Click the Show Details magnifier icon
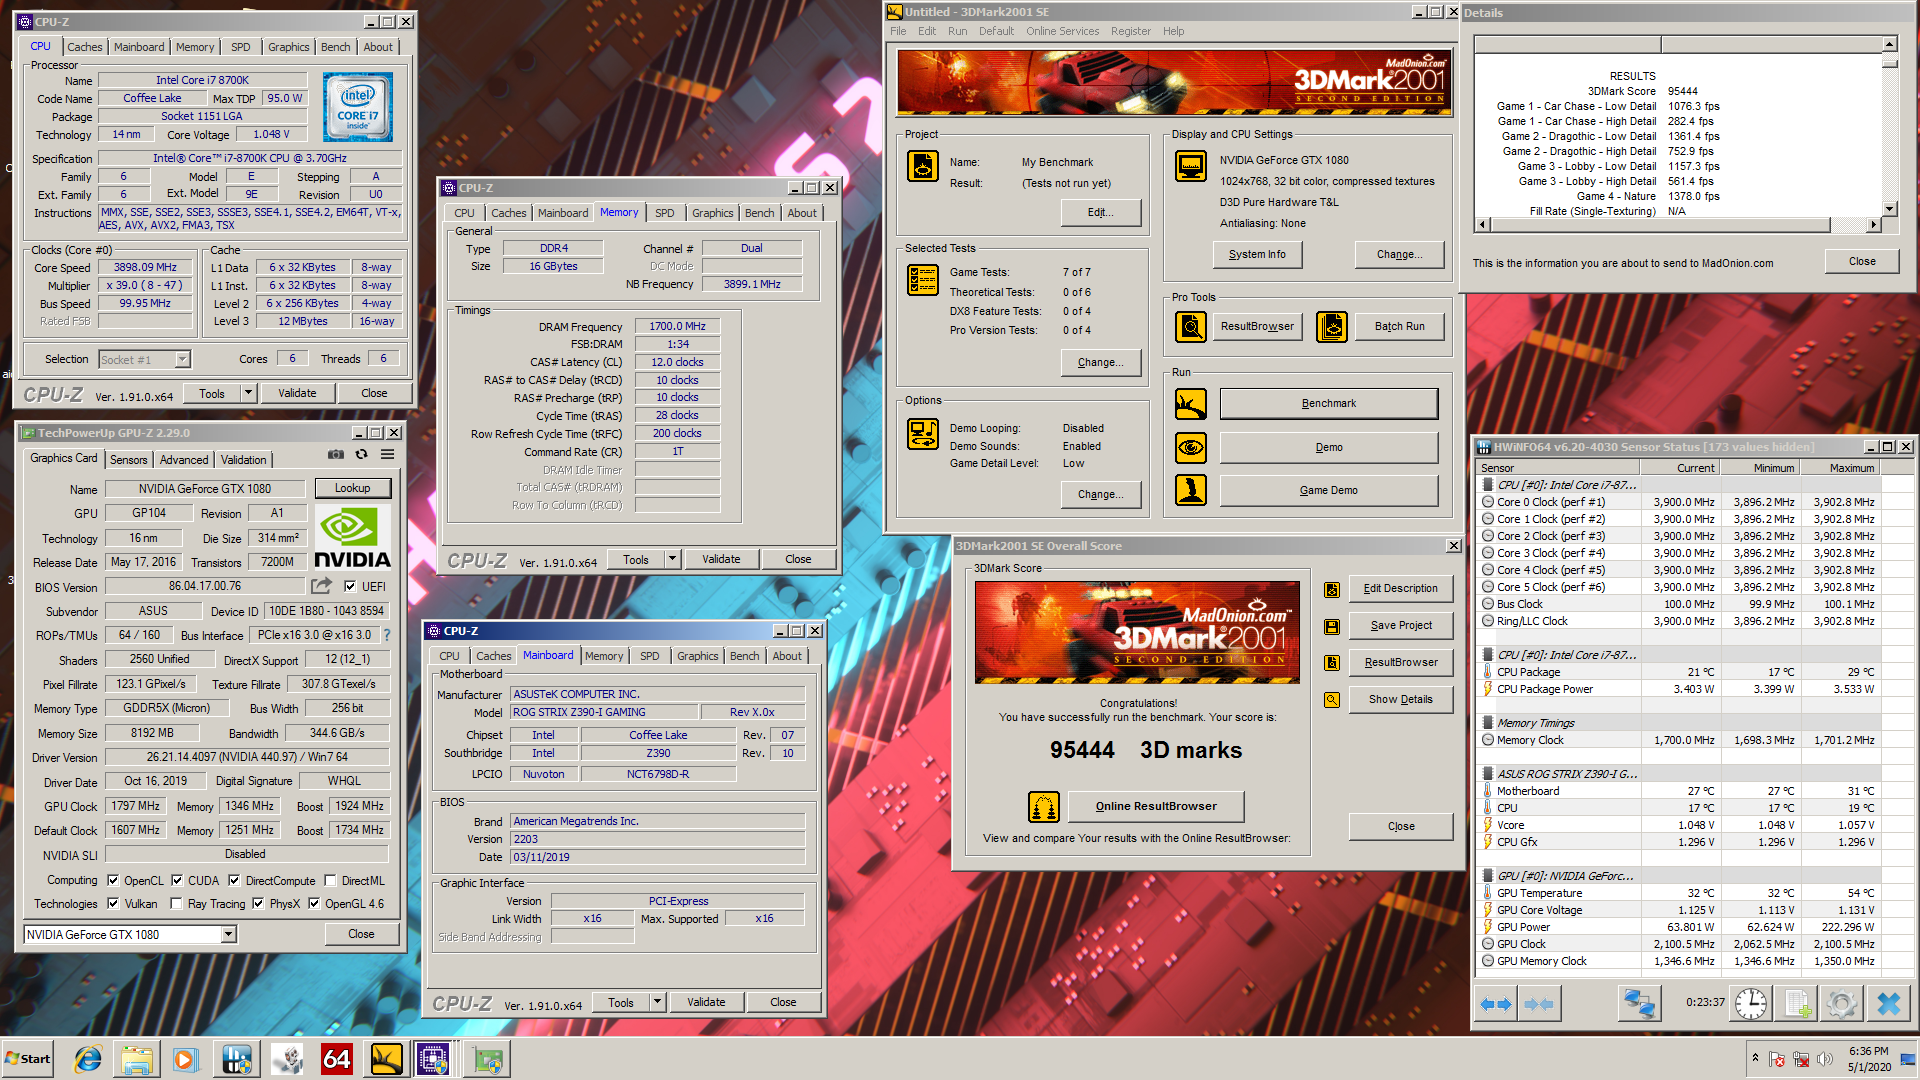 1332,700
